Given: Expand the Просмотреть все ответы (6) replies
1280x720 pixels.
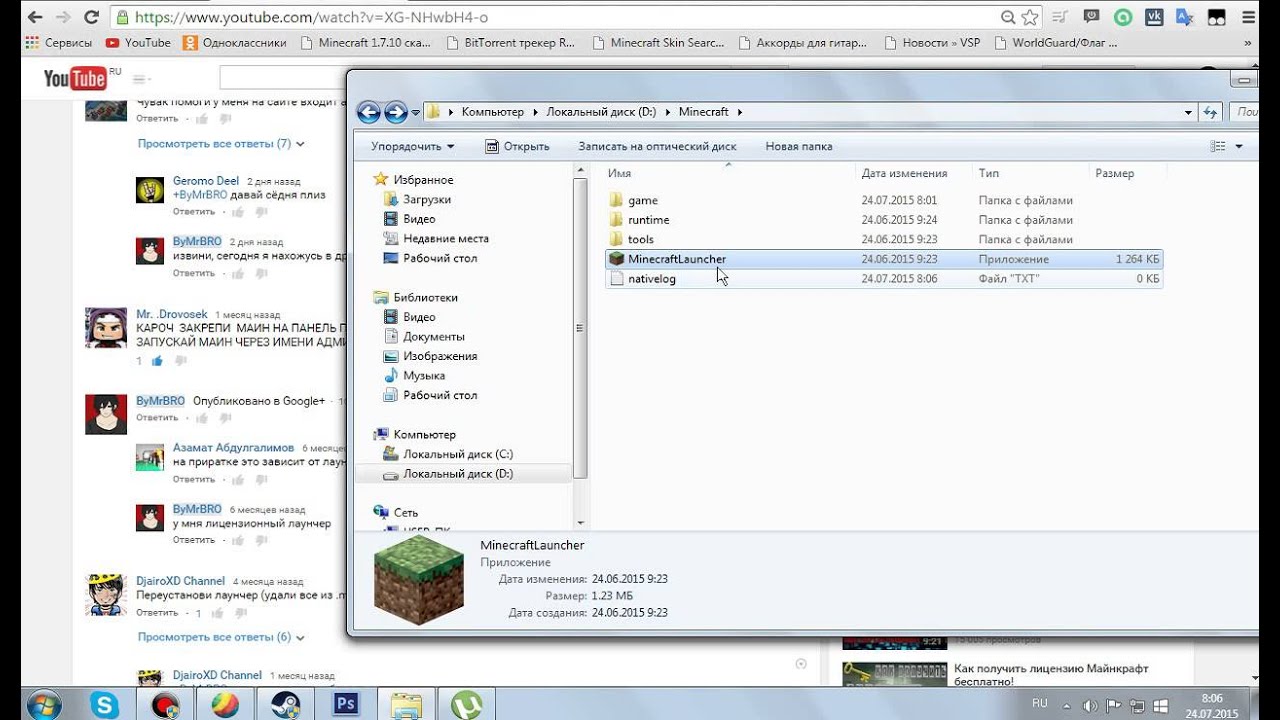Looking at the screenshot, I should point(221,637).
